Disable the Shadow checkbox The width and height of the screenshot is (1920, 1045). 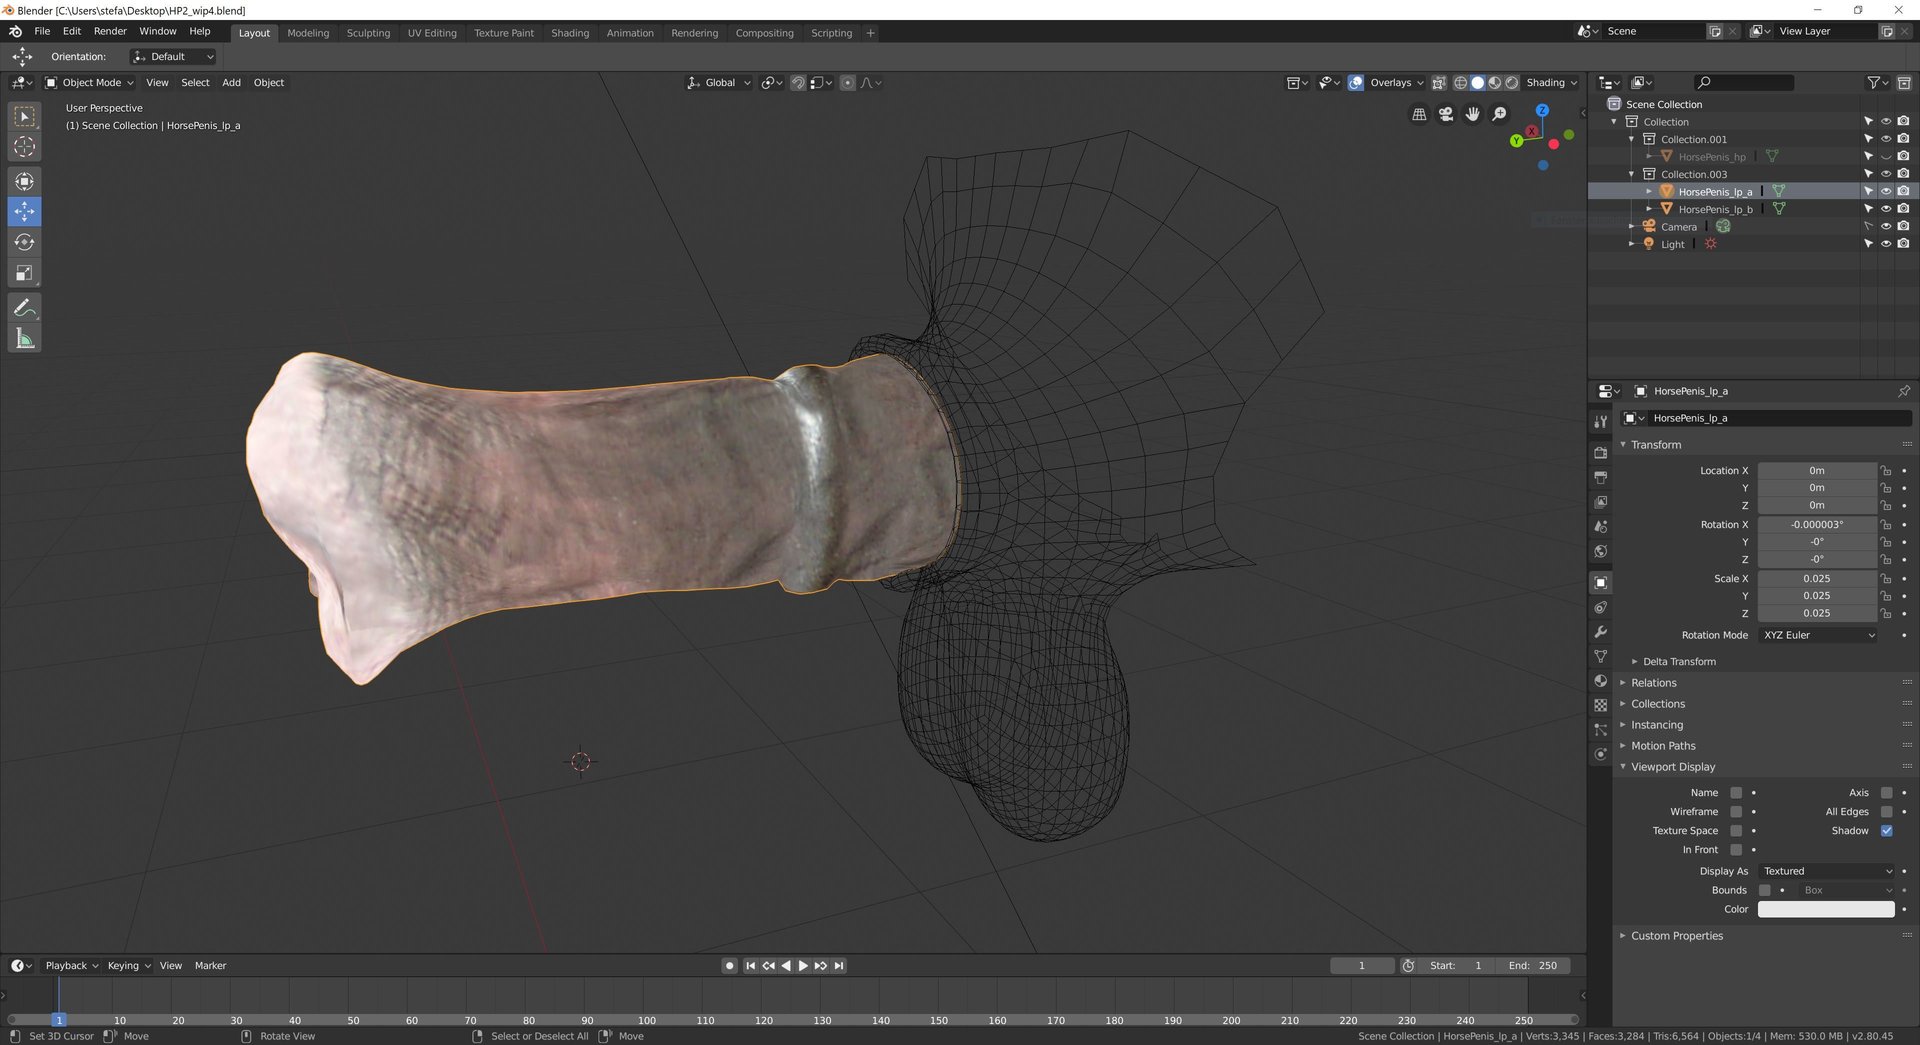(1886, 831)
